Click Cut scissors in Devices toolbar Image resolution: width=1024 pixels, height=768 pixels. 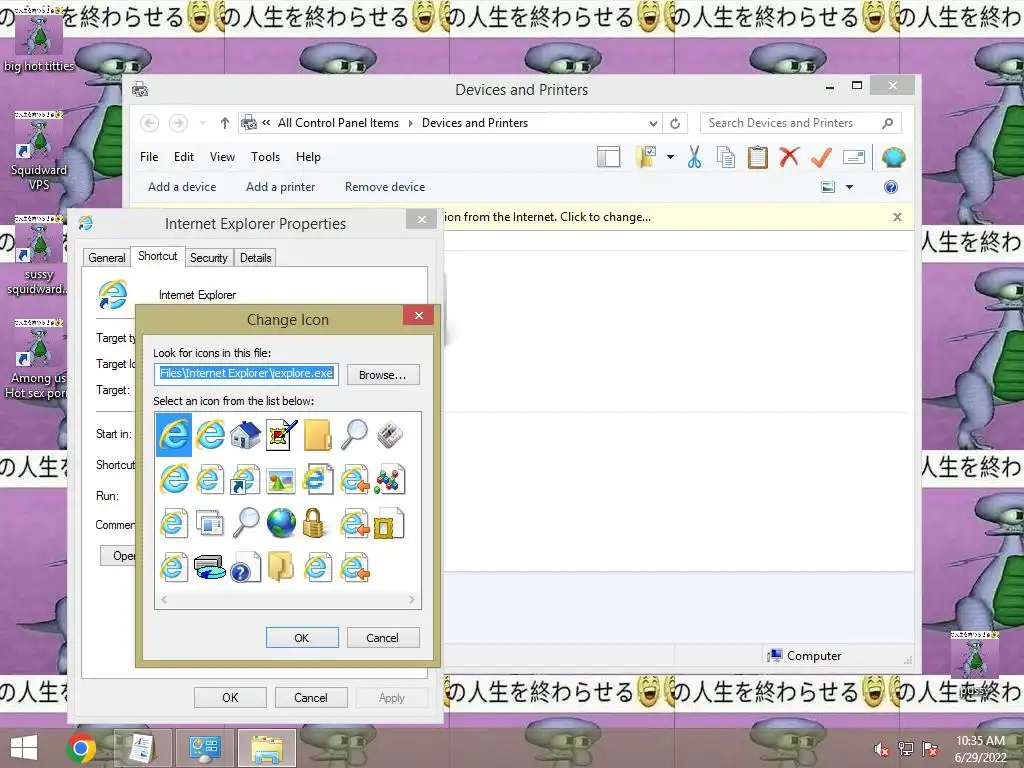(694, 157)
